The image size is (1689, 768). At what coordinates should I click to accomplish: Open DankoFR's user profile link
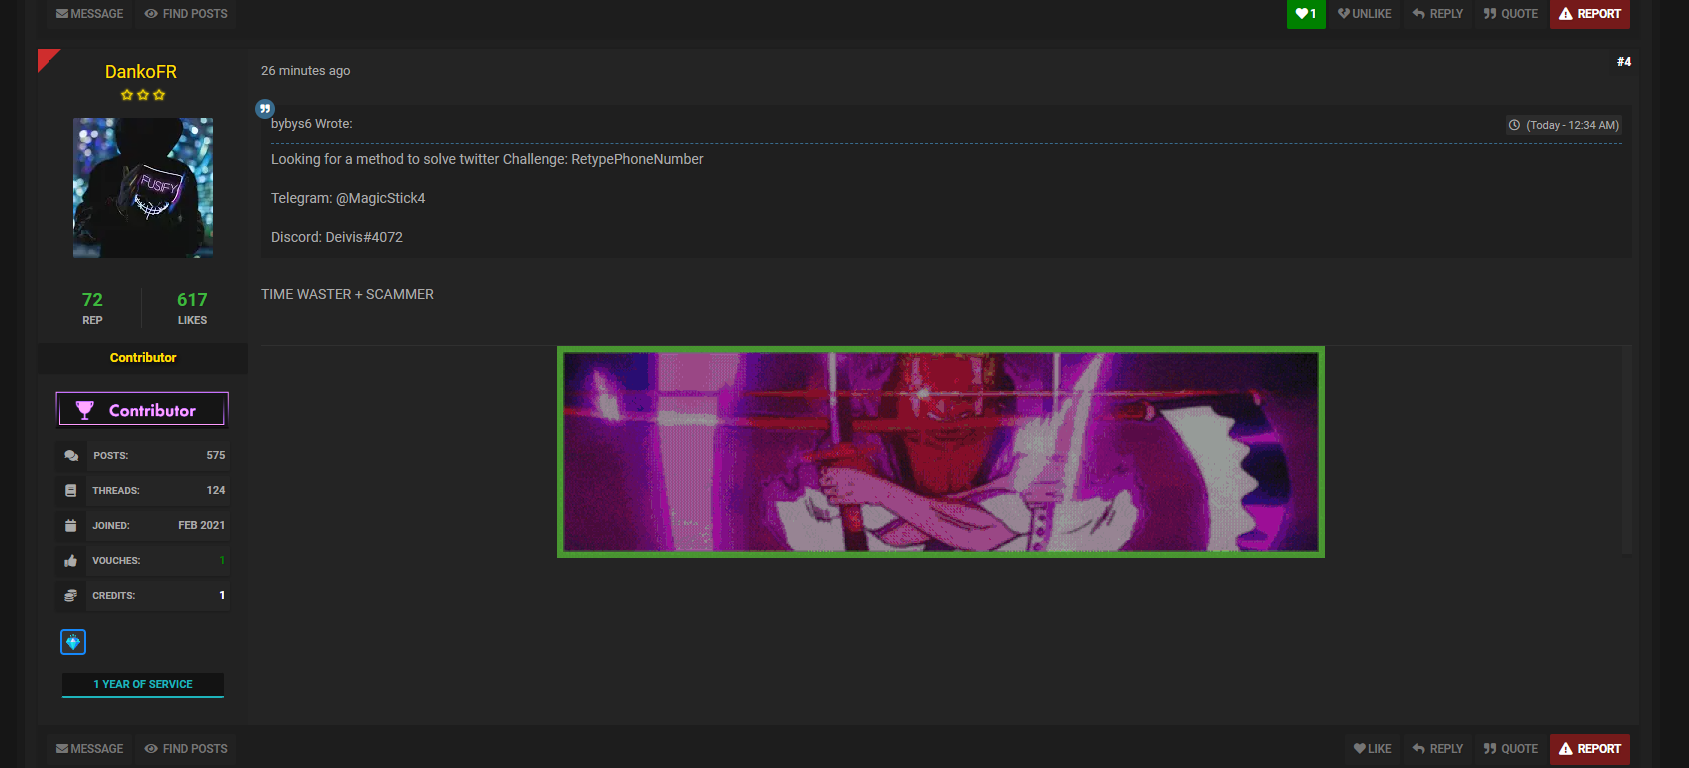click(141, 72)
